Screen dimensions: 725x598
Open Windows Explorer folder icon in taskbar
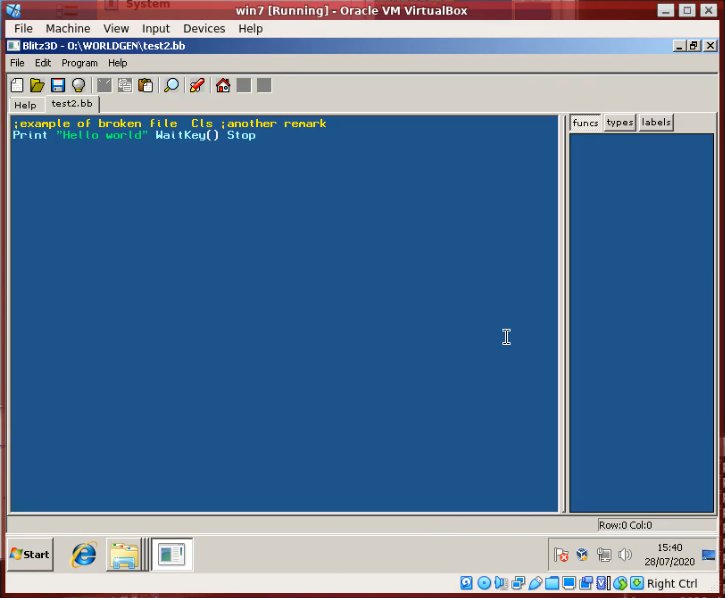123,555
